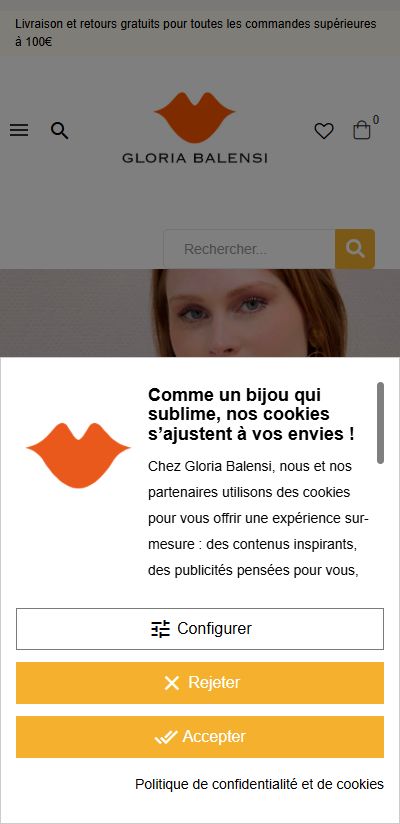Click the double-check icon in Accepter
Image resolution: width=400 pixels, height=824 pixels.
(166, 737)
